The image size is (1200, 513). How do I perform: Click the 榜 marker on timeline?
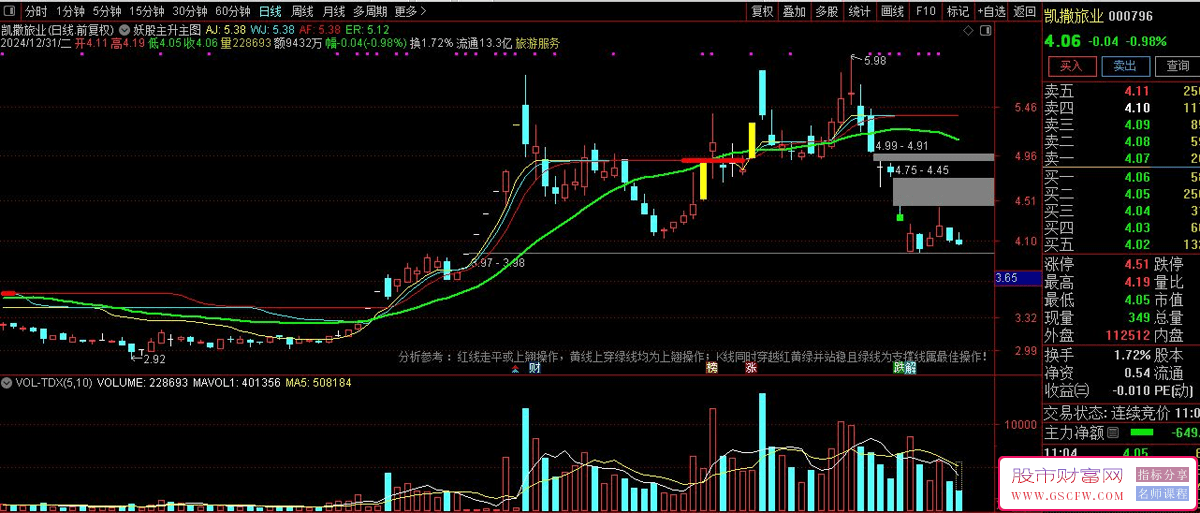tap(712, 368)
